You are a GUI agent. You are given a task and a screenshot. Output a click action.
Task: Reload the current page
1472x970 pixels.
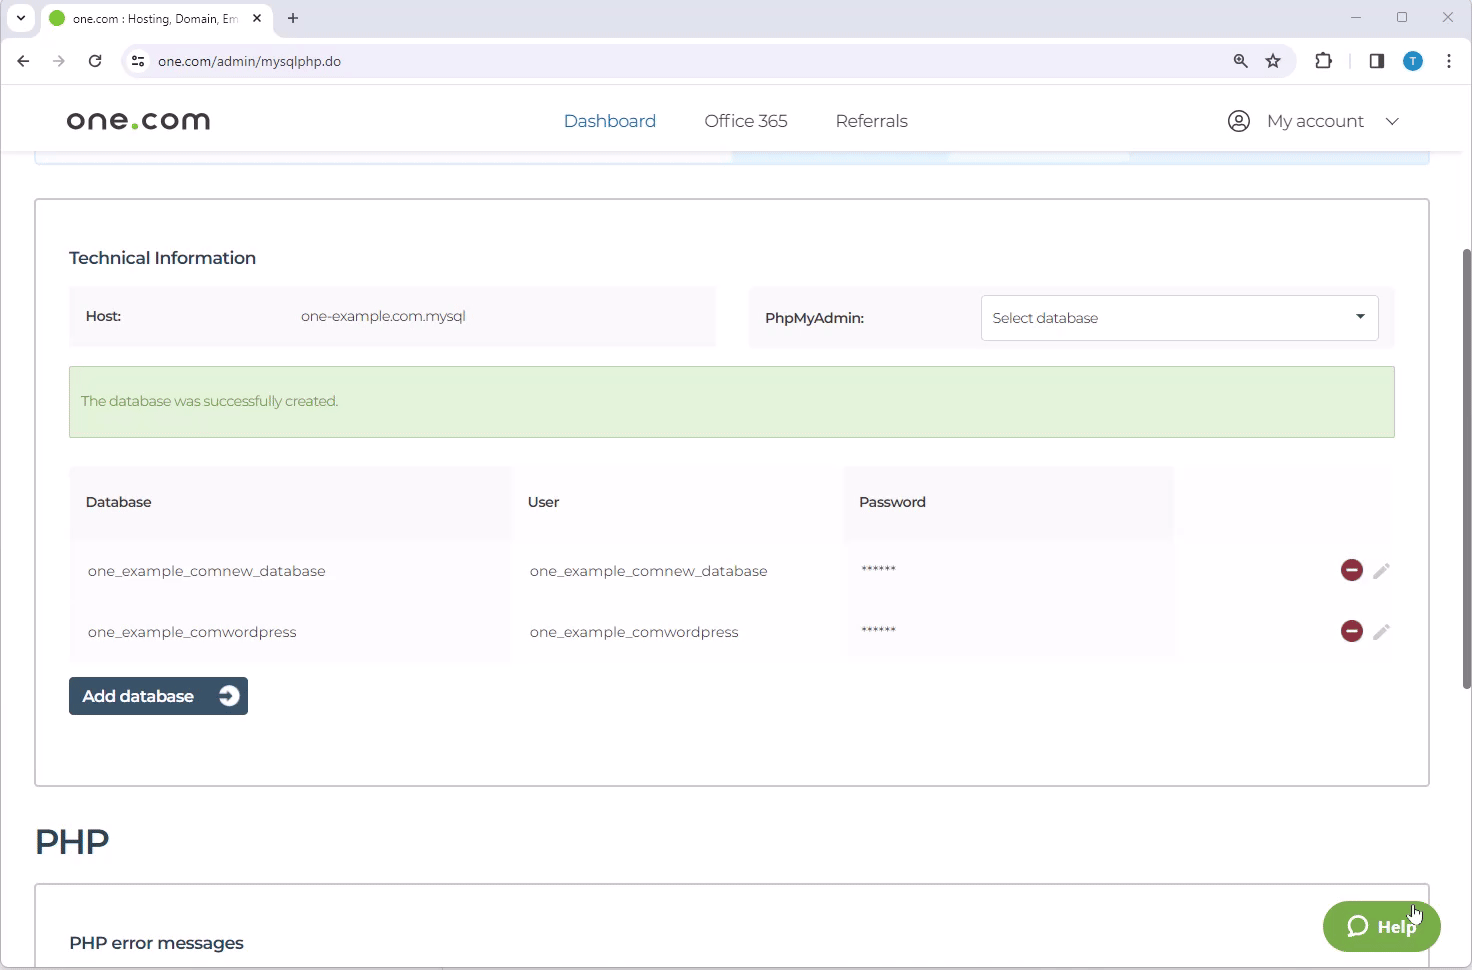click(x=95, y=61)
